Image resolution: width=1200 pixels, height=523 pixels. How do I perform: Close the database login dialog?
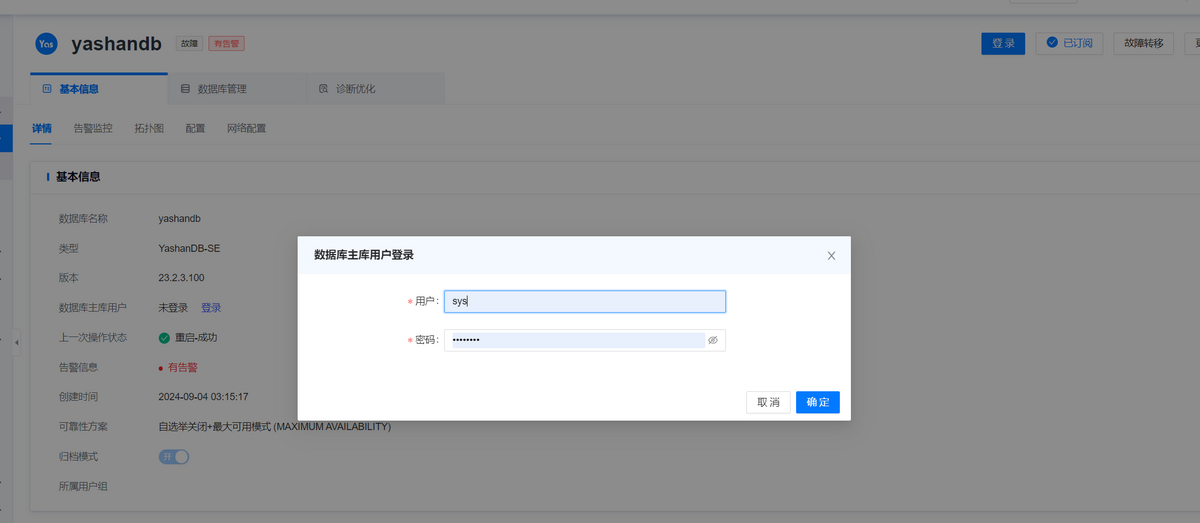pos(831,256)
